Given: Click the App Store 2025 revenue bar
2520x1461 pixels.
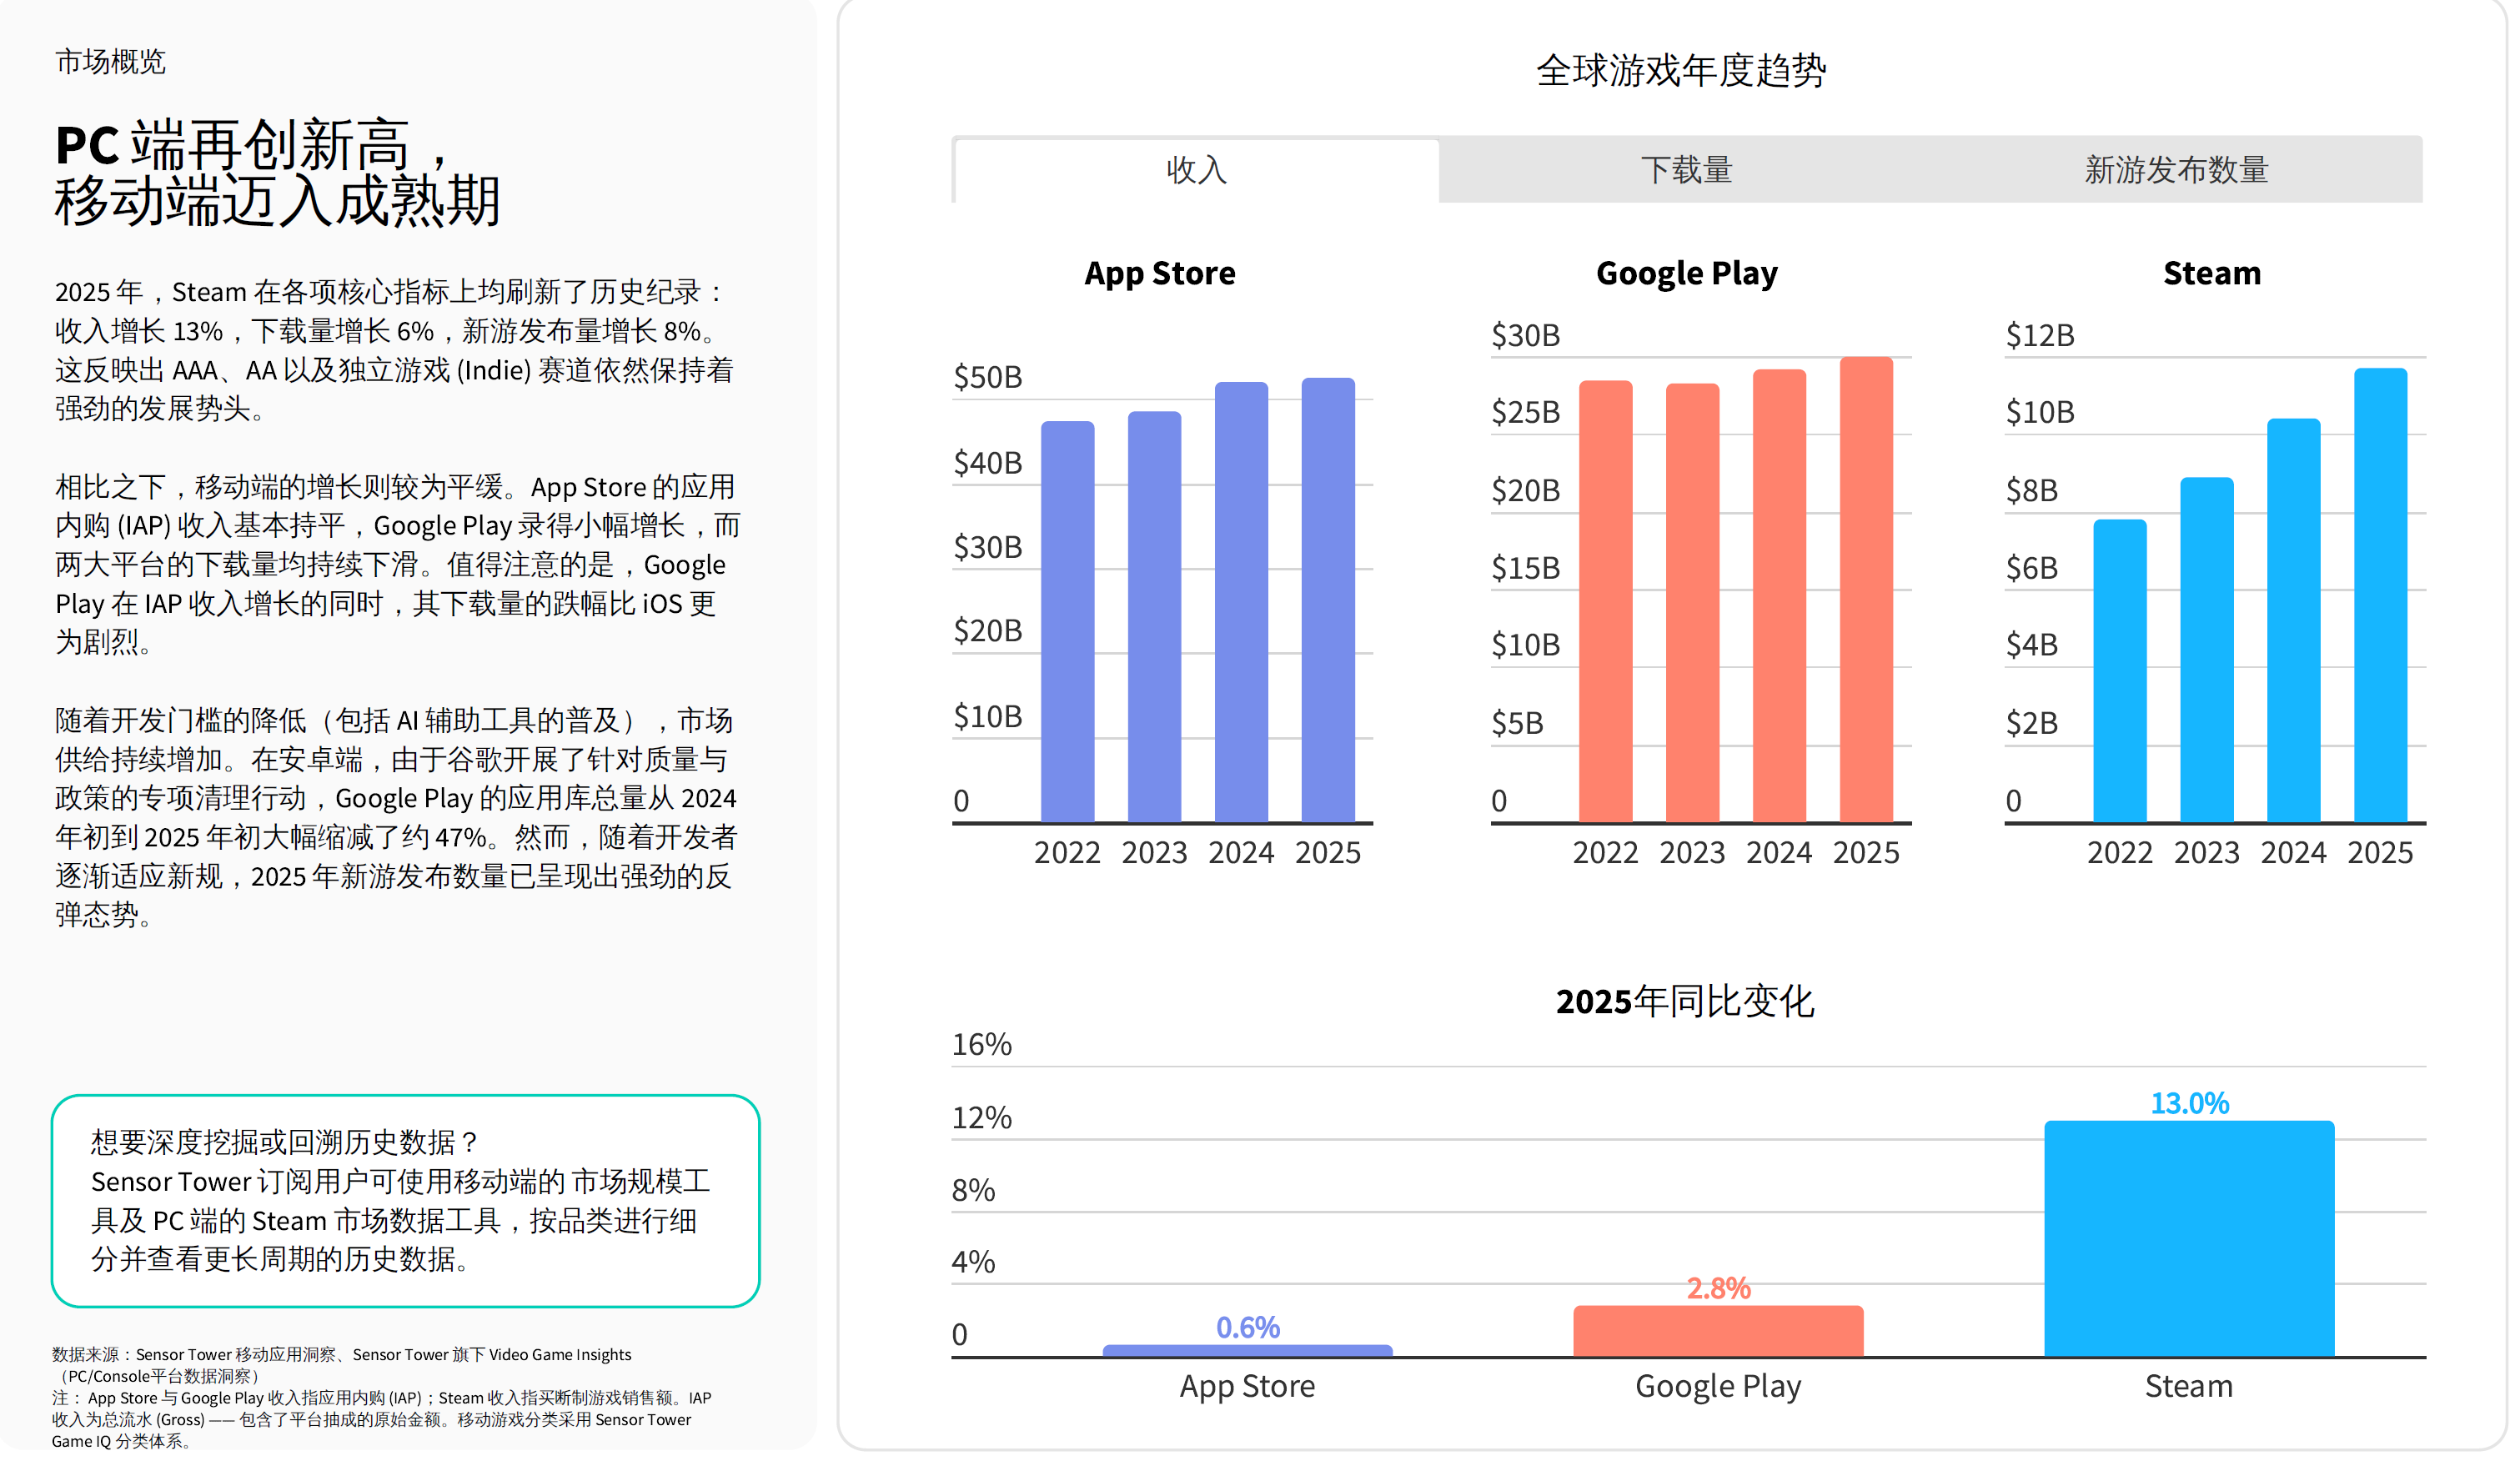Looking at the screenshot, I should click(x=1327, y=600).
